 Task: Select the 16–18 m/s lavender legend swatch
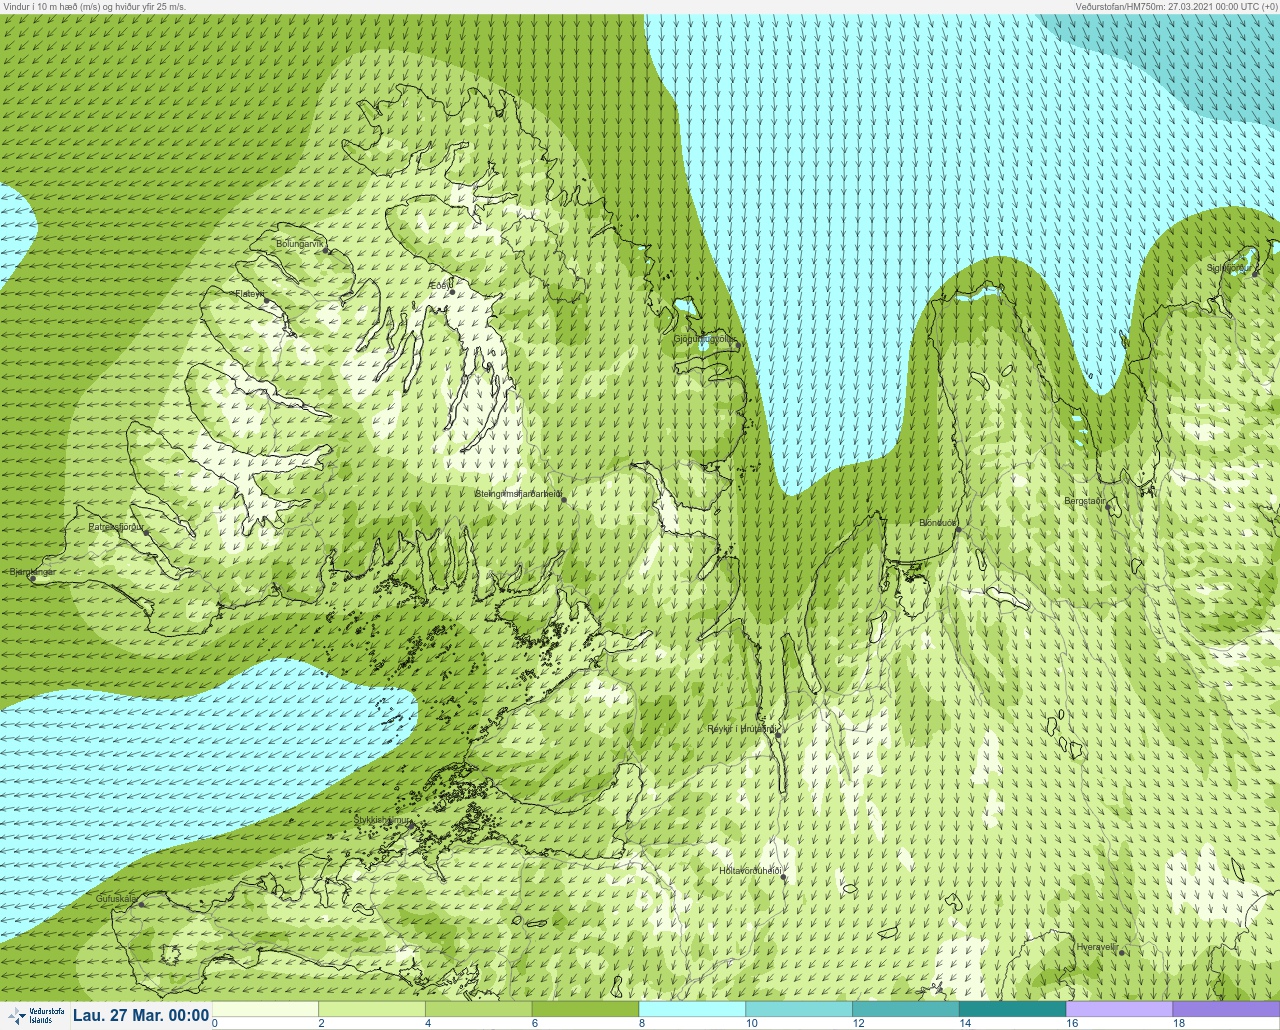coord(1119,1009)
